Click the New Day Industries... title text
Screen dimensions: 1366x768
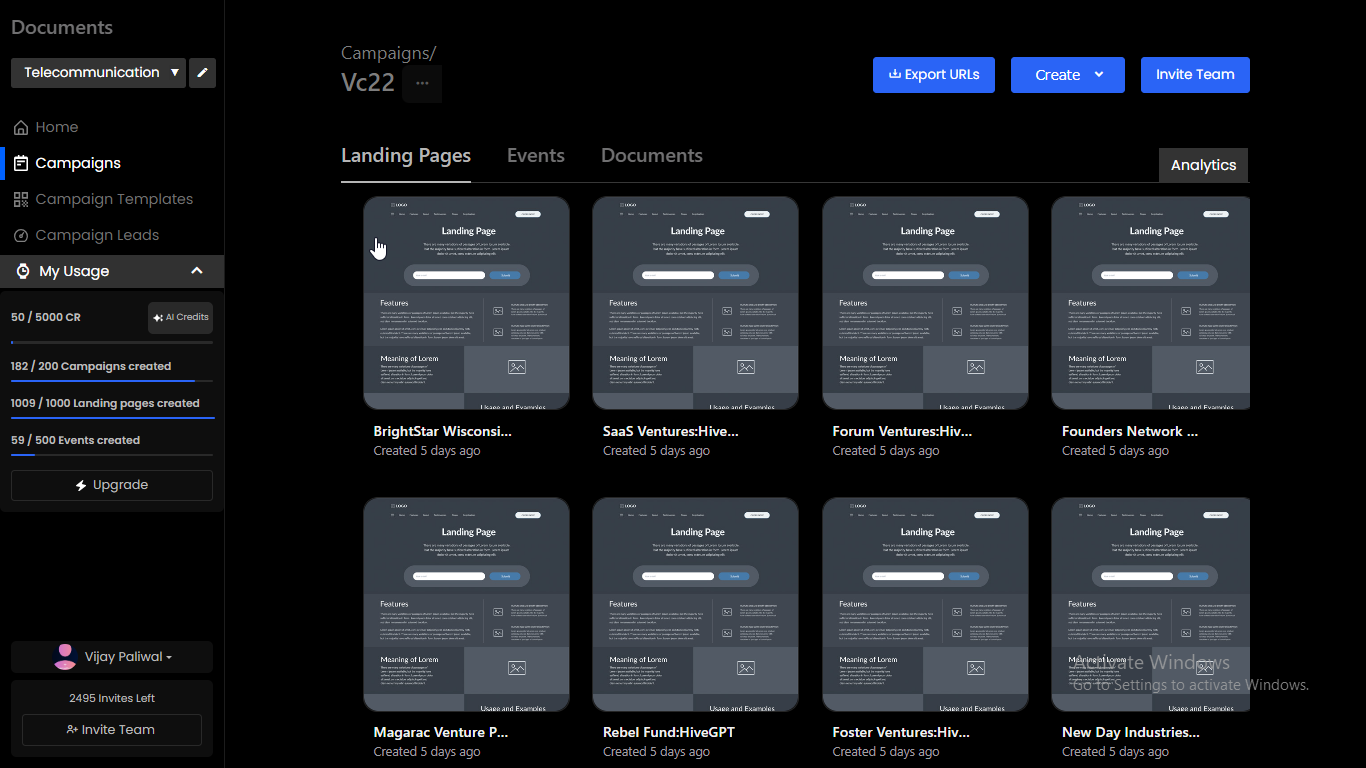1131,733
